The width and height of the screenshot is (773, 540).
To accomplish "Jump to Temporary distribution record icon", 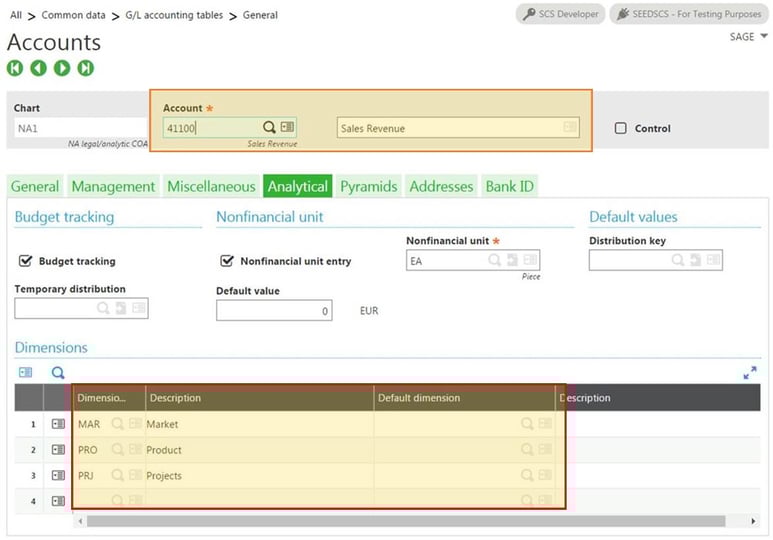I will tap(121, 308).
